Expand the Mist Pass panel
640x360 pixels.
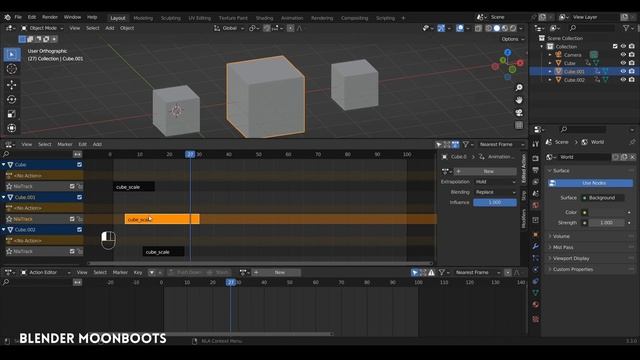562,247
